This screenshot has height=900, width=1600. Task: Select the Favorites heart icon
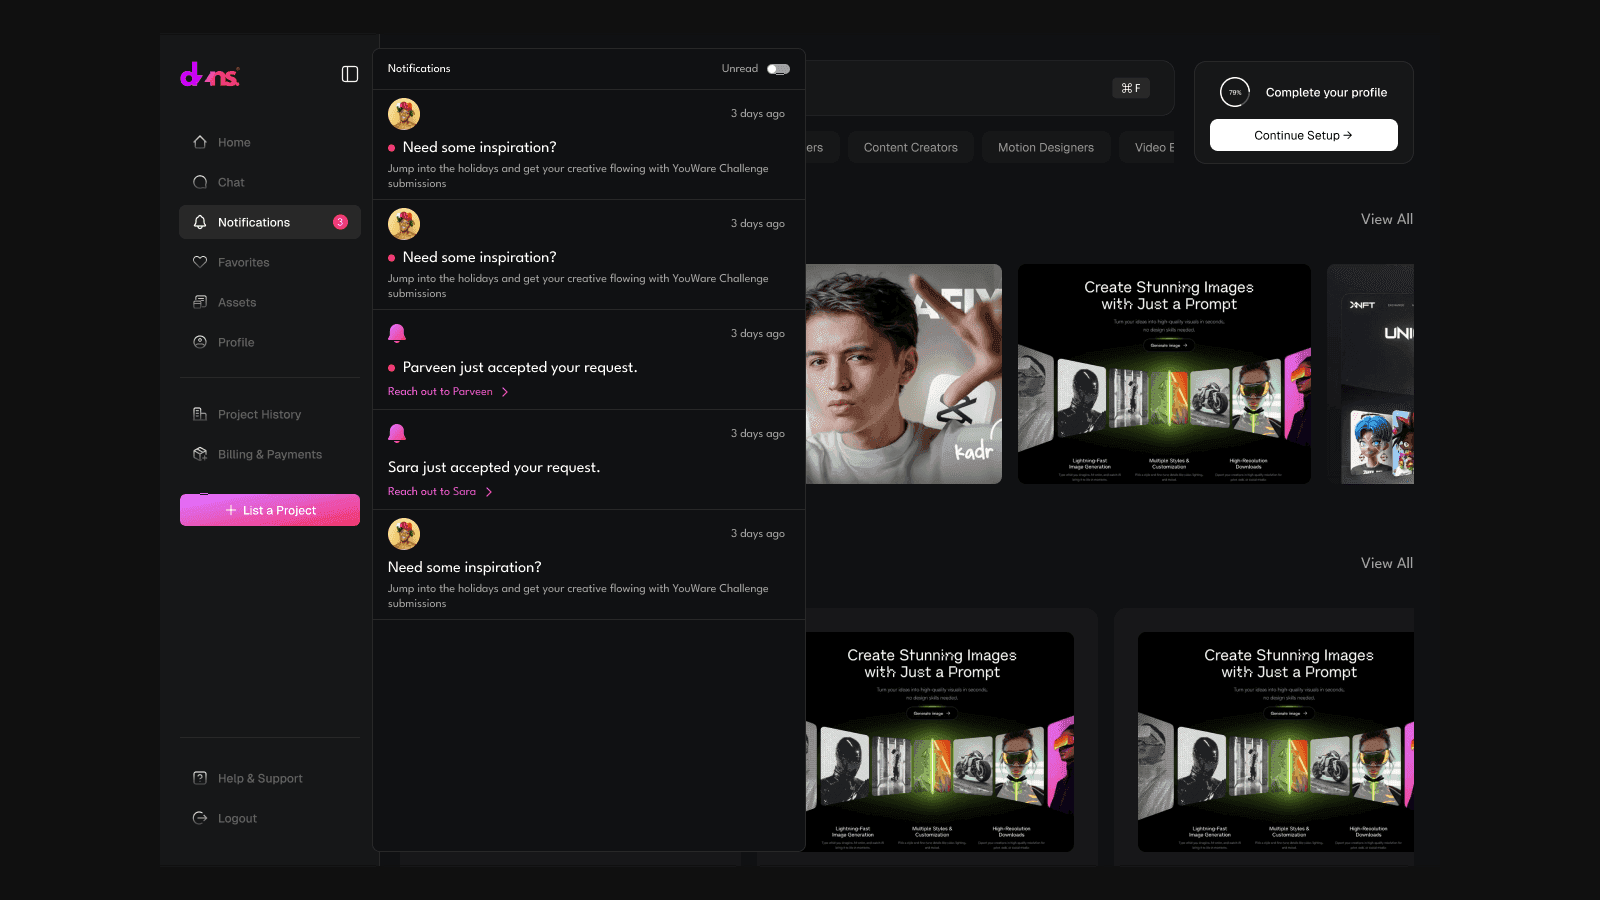[x=200, y=262]
